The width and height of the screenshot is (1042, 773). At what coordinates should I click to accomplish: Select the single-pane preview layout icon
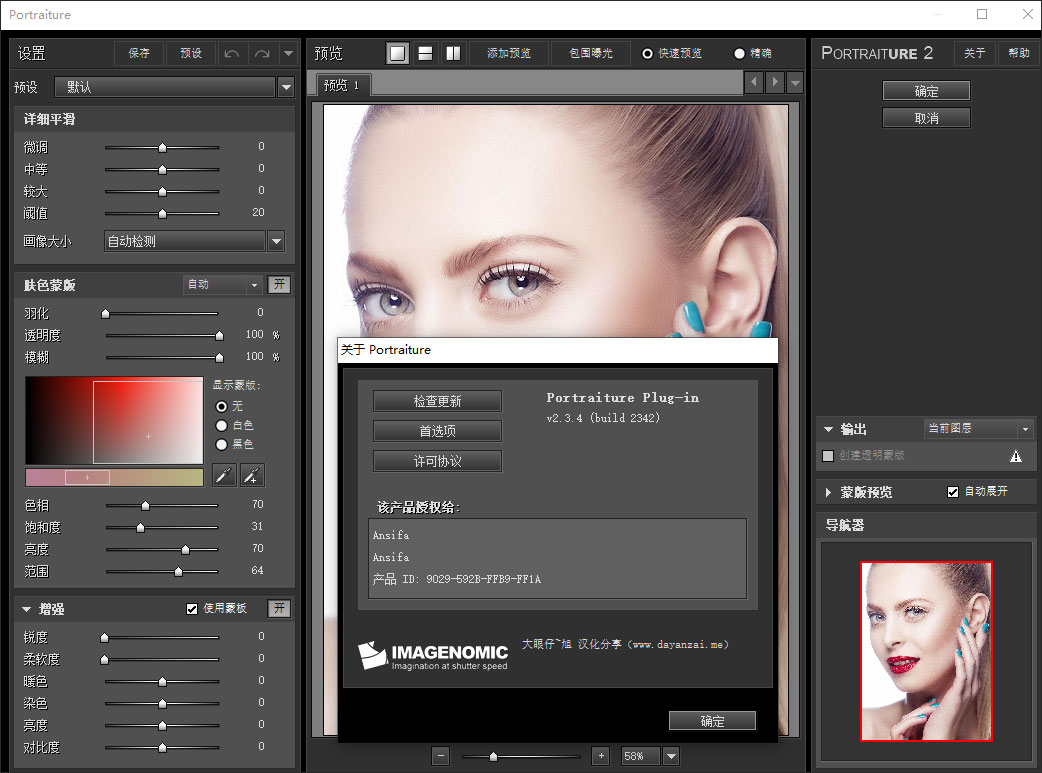pos(398,54)
